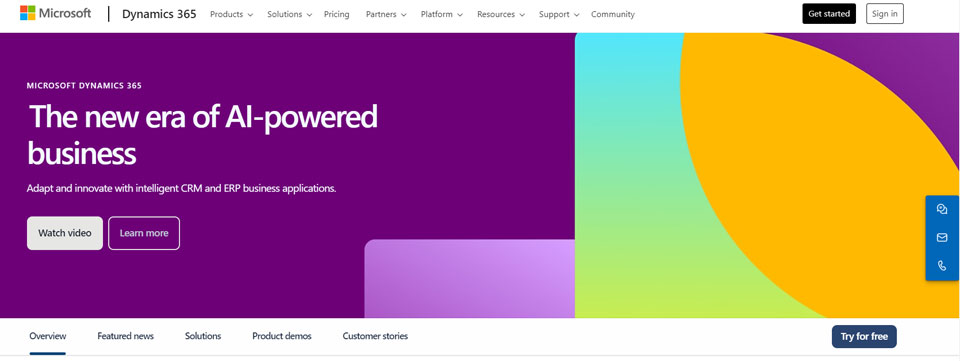Viewport: 960px width, 361px height.
Task: Click the 'Adapt and innovate' subtitle text
Action: [181, 188]
